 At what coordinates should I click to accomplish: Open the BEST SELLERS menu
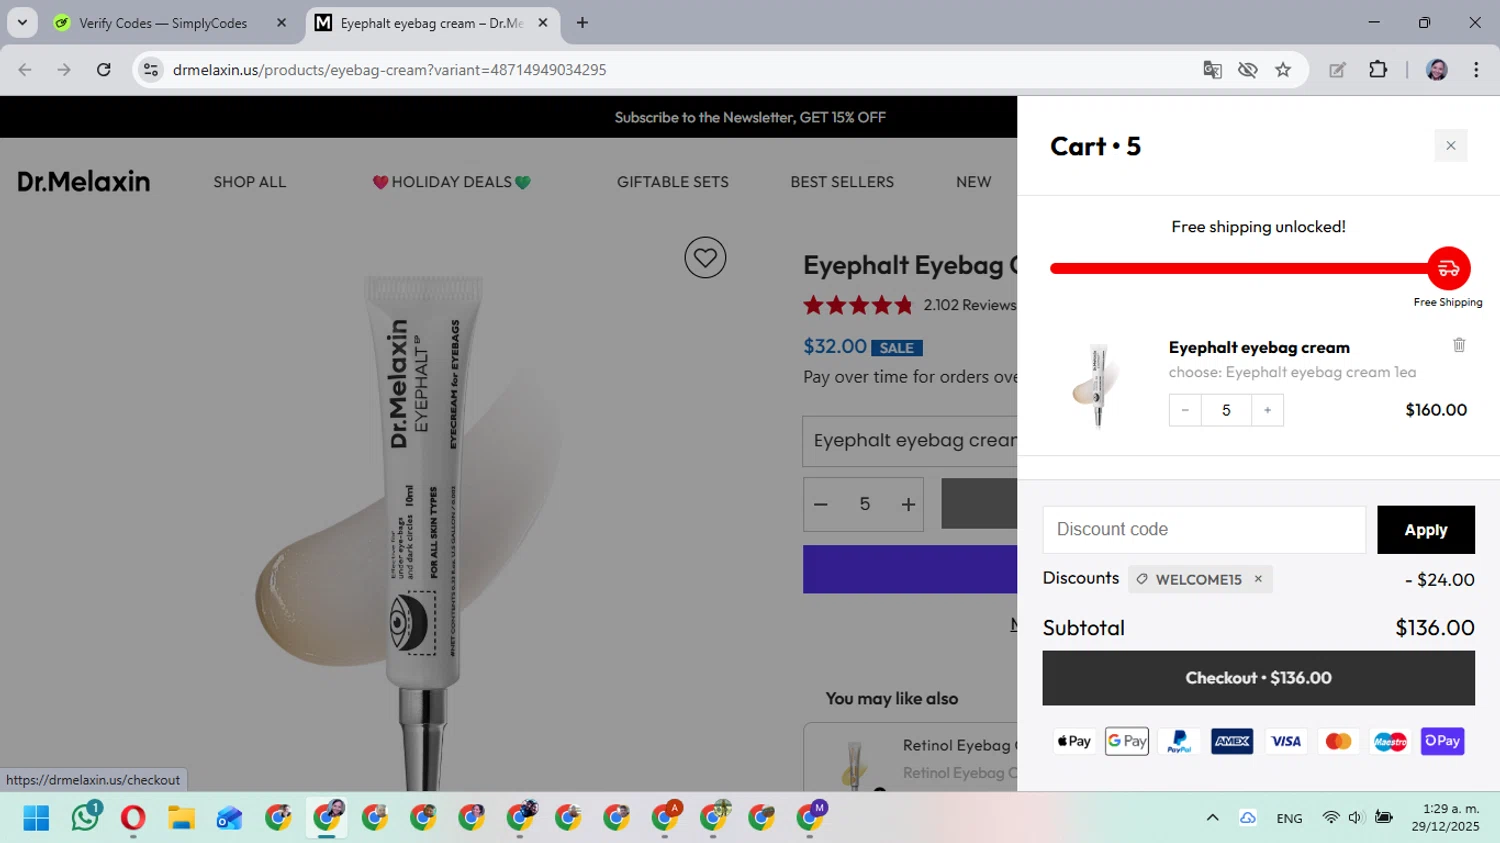coord(842,182)
